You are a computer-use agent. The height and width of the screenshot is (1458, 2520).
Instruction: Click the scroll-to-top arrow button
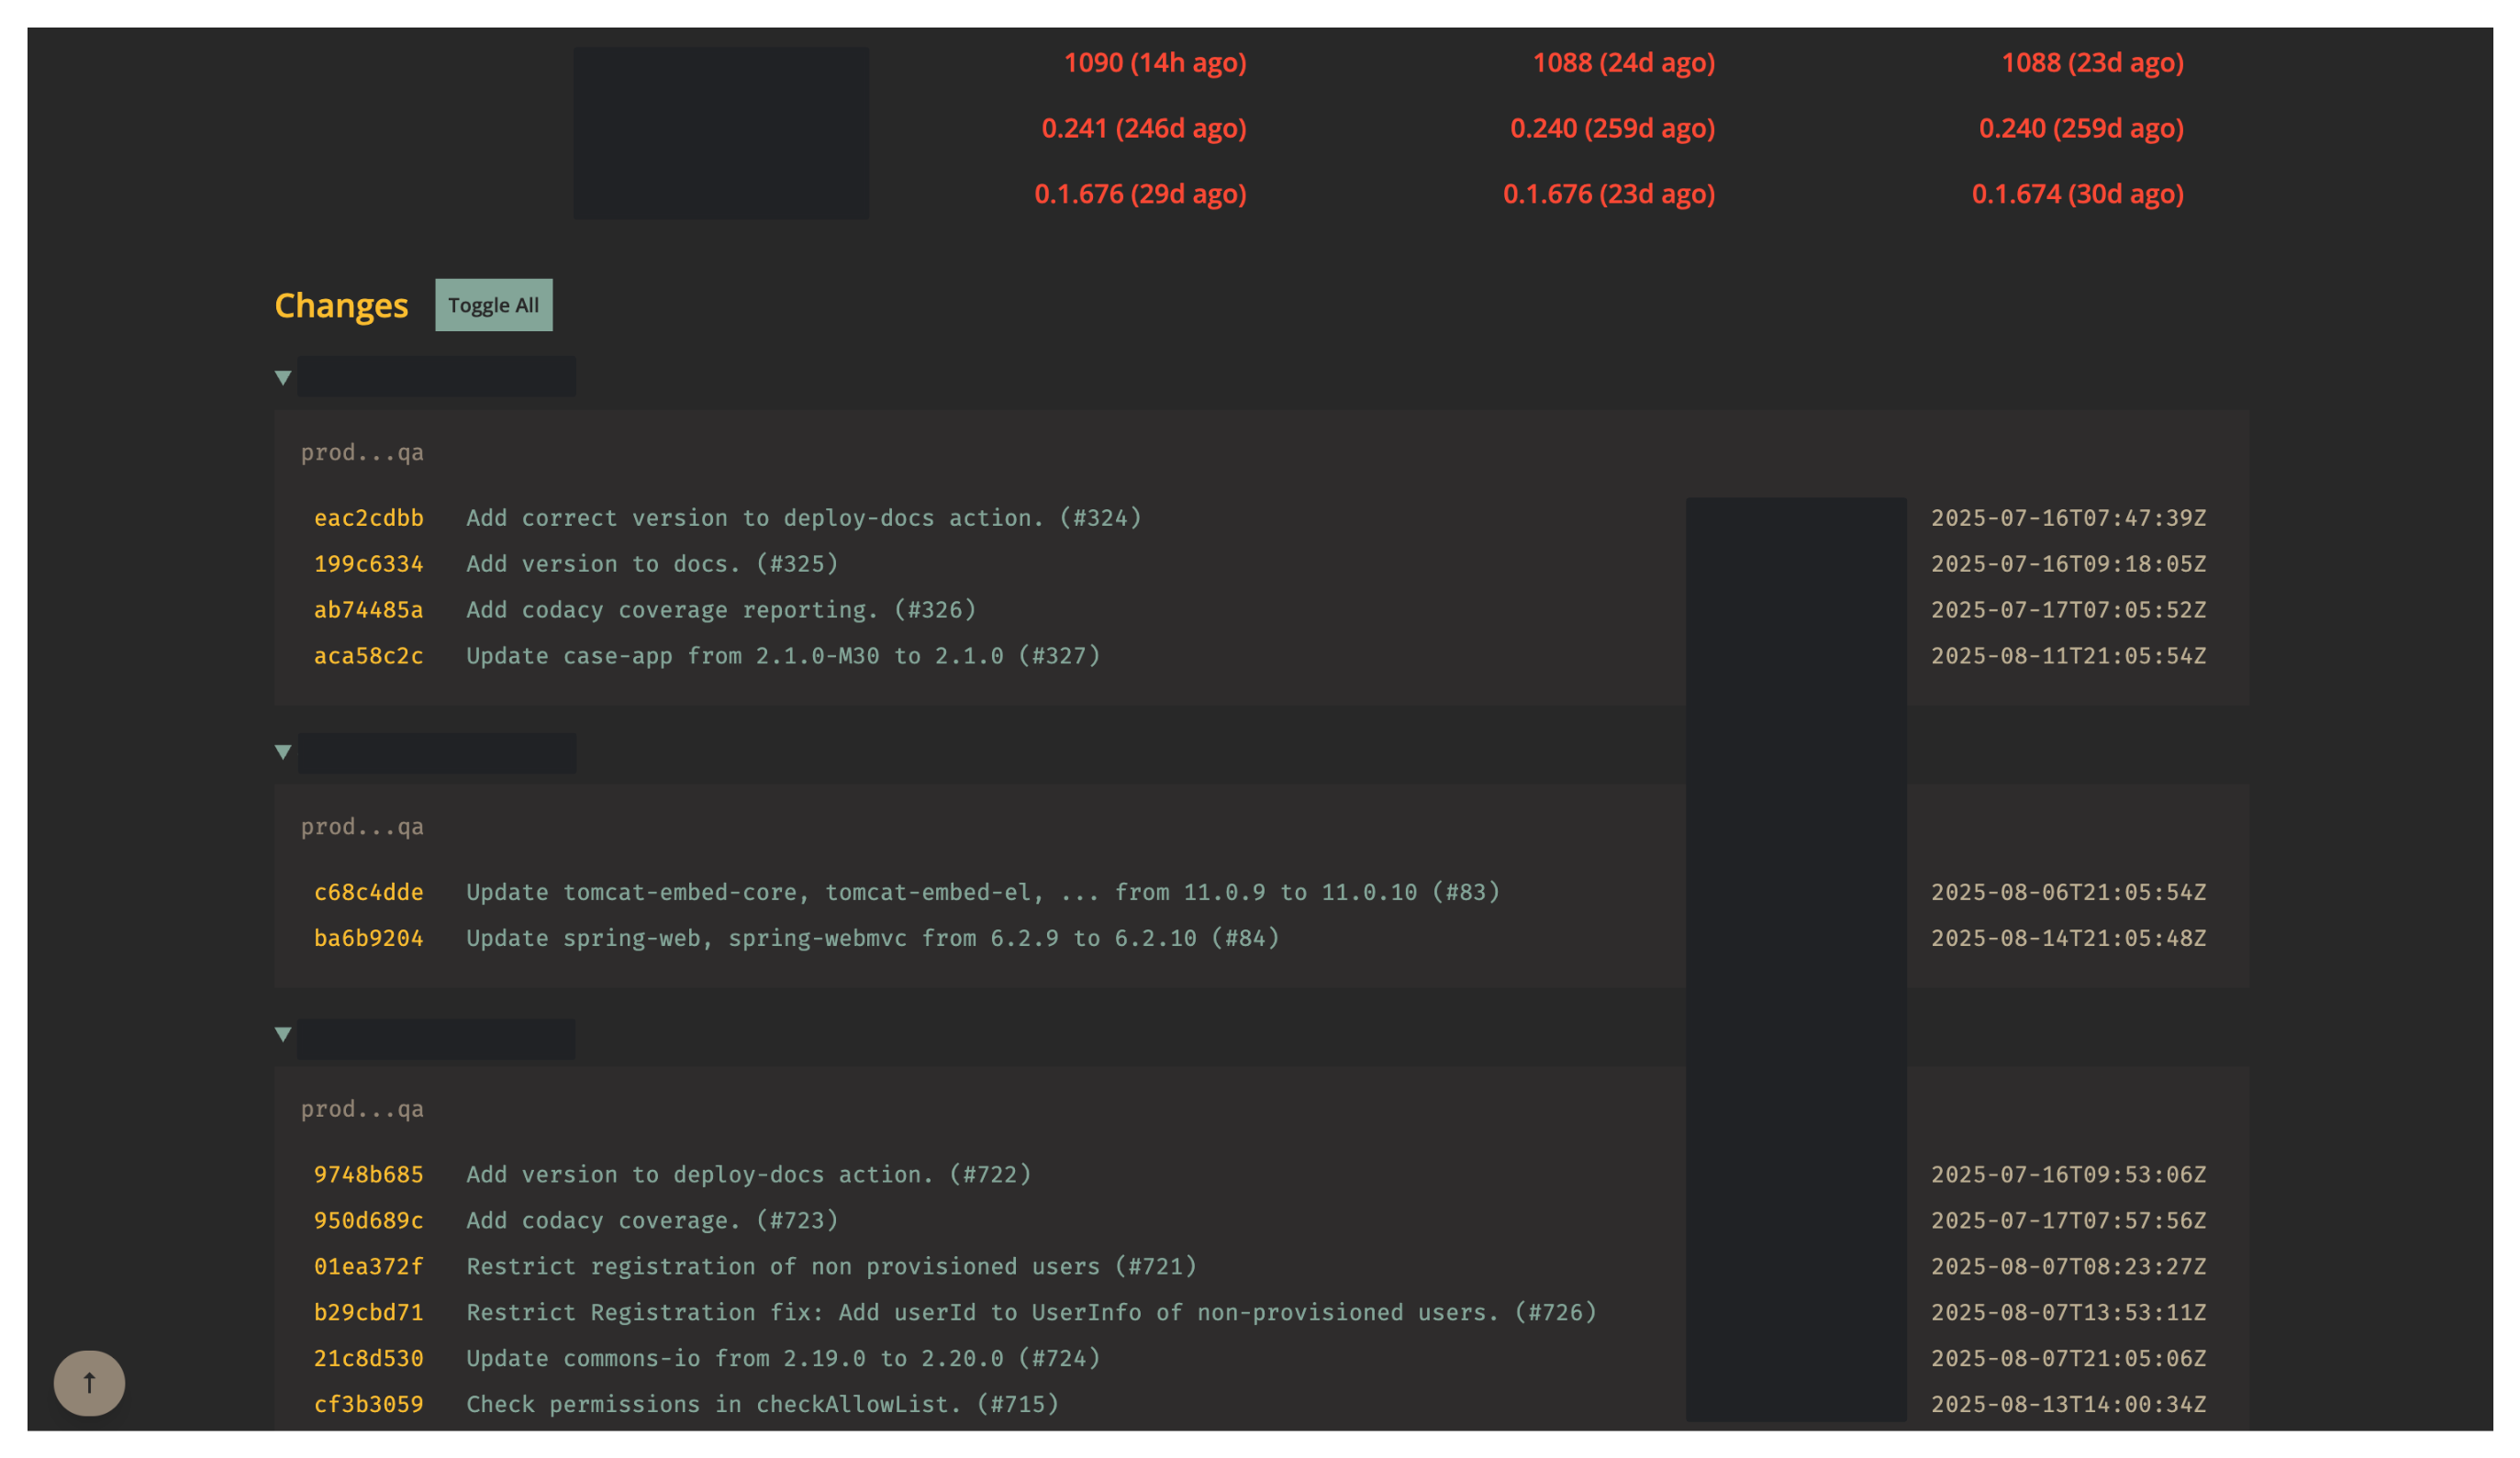[x=89, y=1383]
